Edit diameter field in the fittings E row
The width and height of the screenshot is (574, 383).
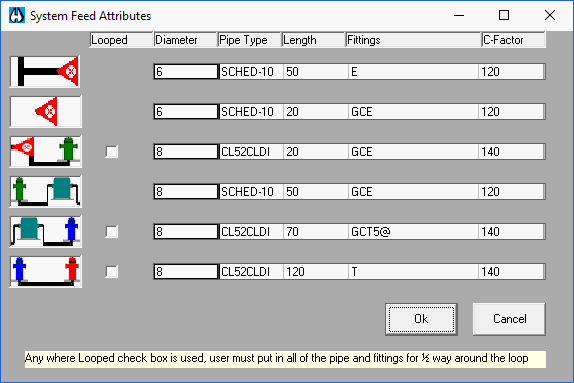[x=186, y=71]
